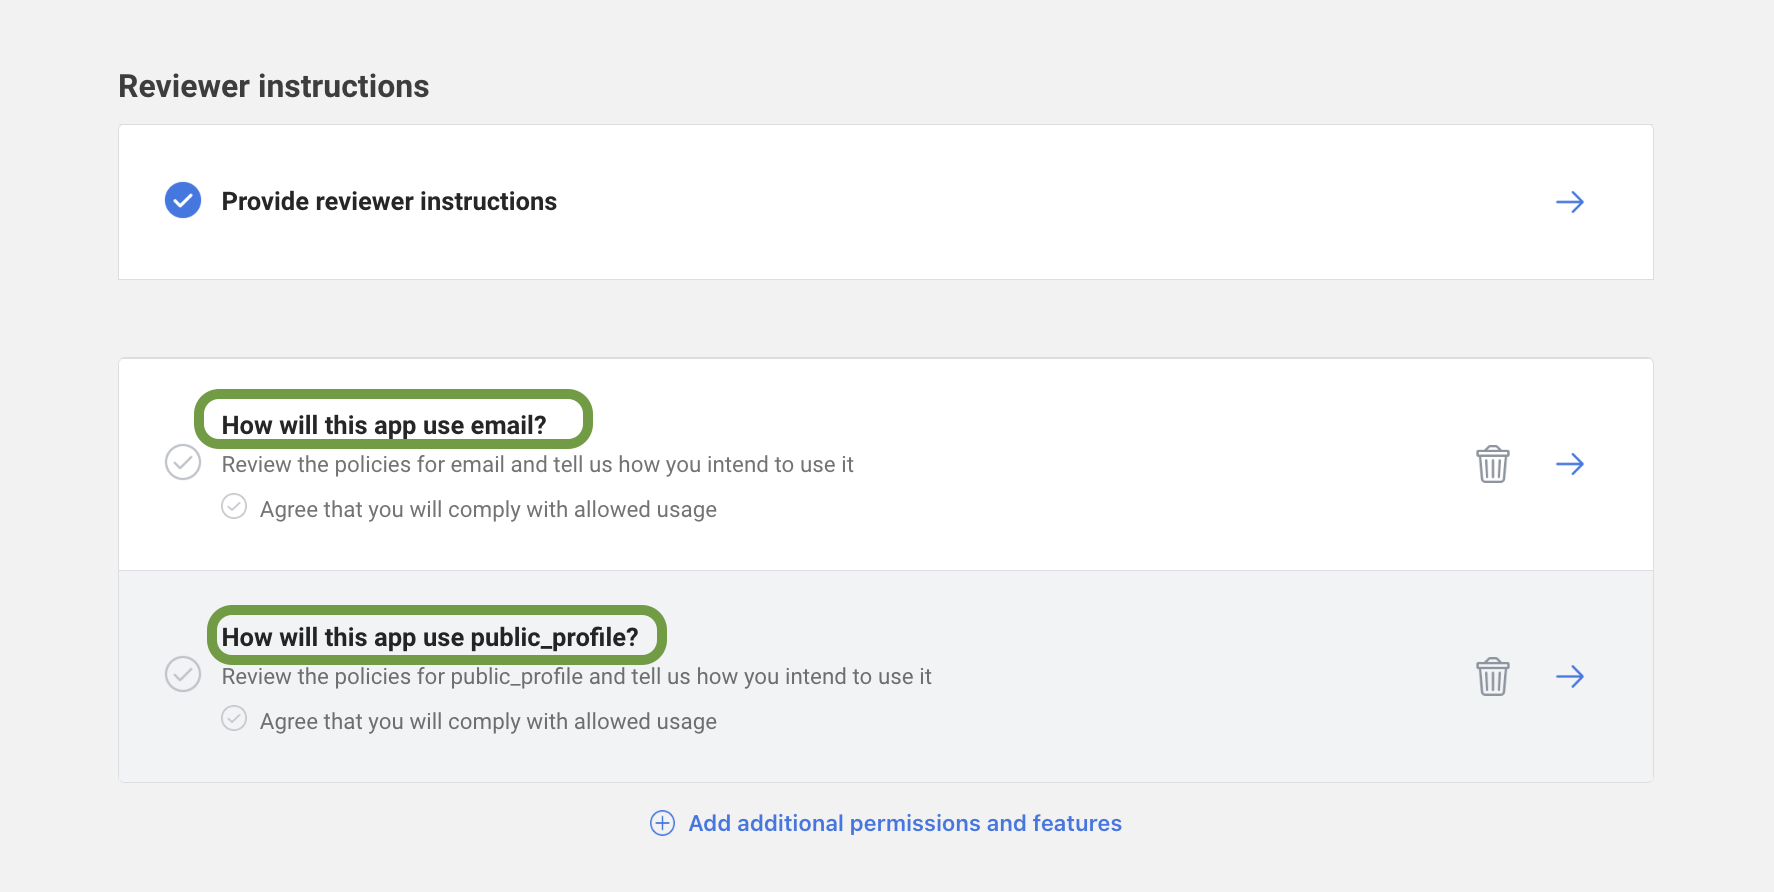Click the public_profile status checkmark
This screenshot has height=892, width=1774.
[183, 674]
